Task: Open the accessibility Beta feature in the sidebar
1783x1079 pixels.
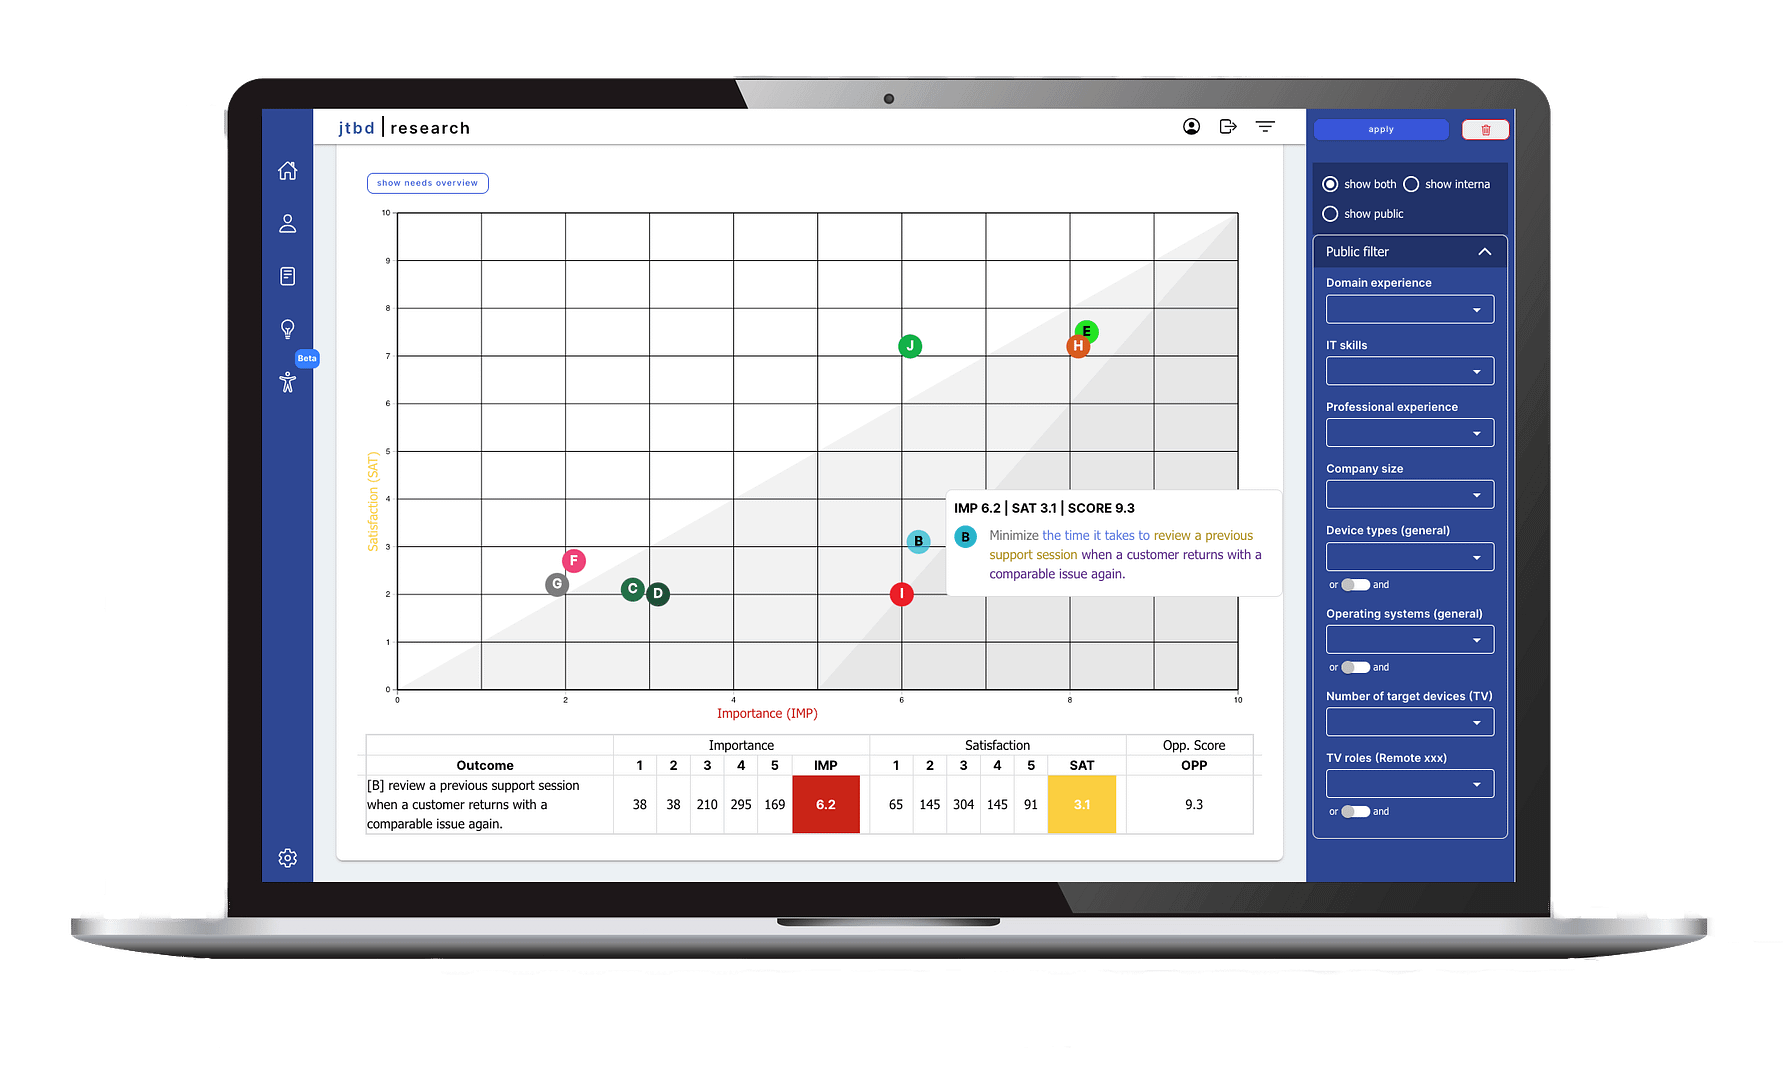Action: coord(288,380)
